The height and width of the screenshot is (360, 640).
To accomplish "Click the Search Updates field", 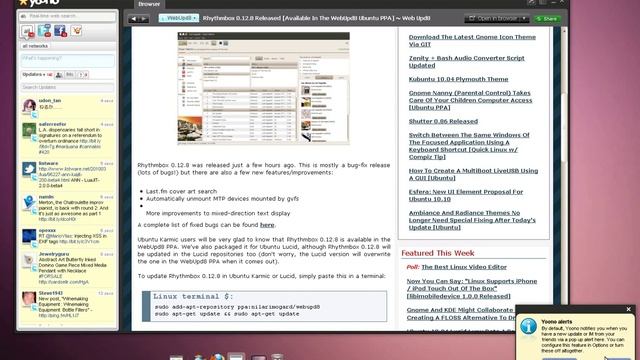I will tap(67, 87).
